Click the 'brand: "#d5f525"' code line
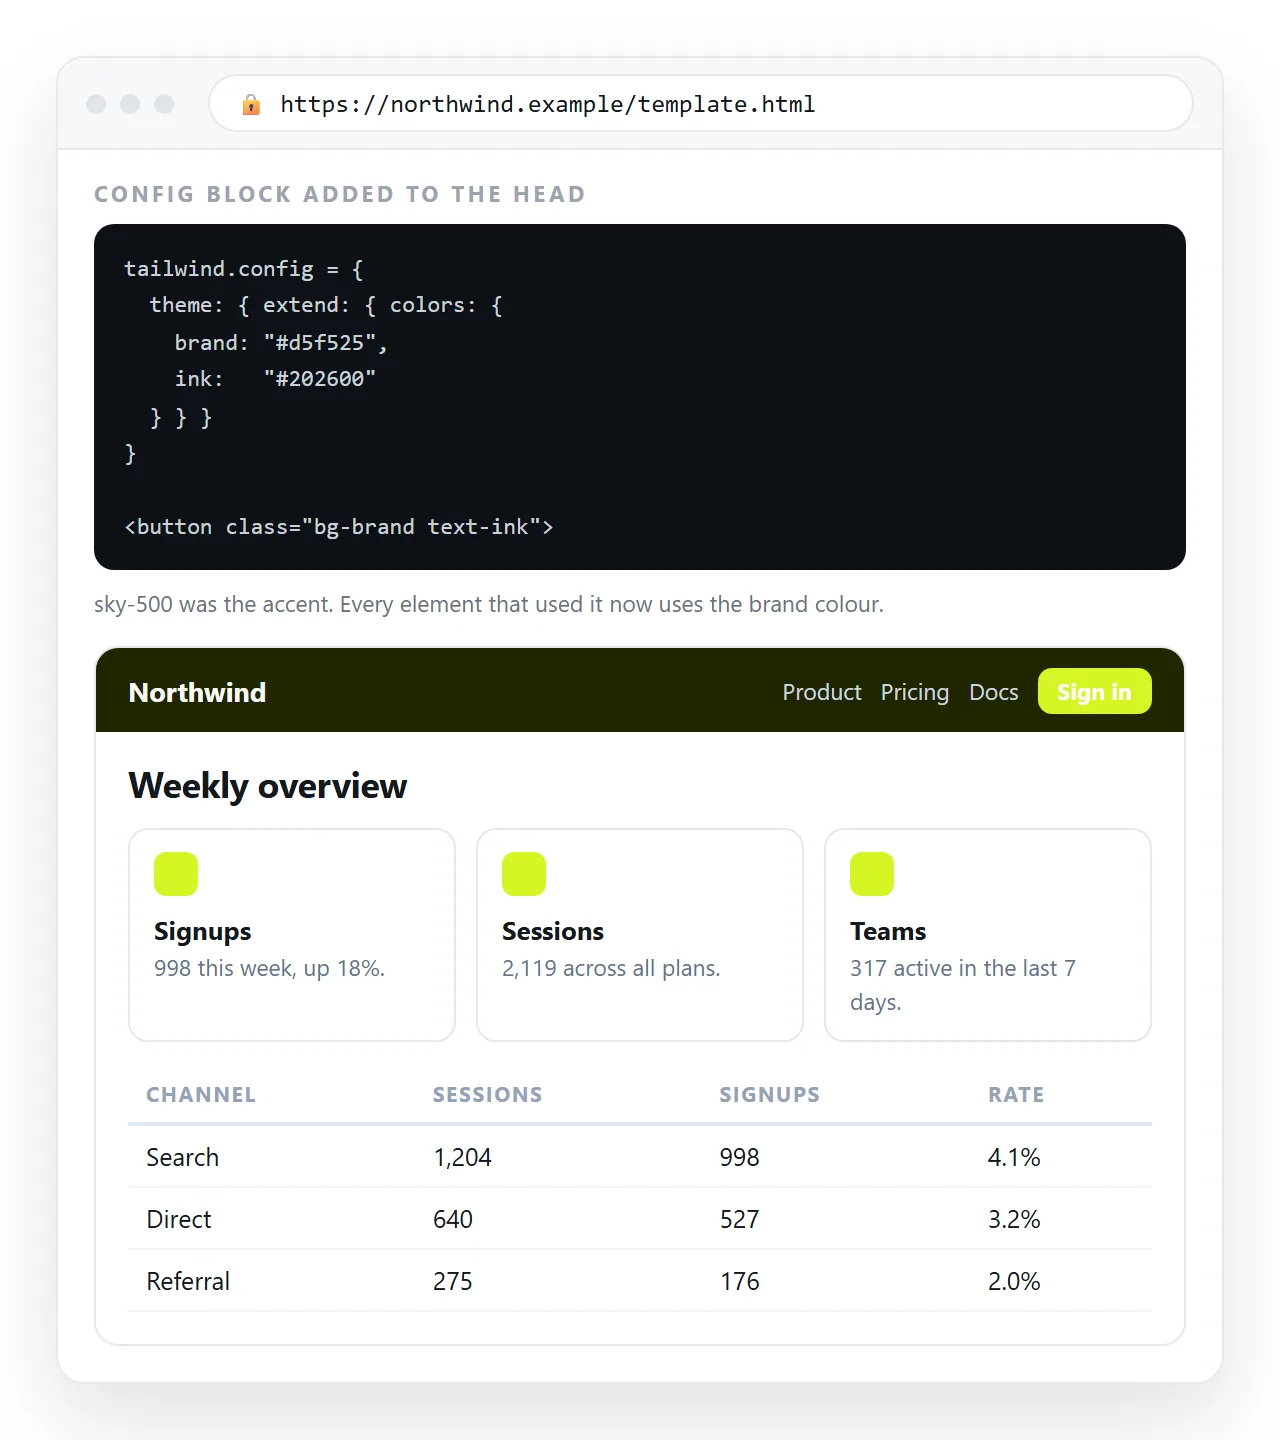Image resolution: width=1280 pixels, height=1440 pixels. click(281, 342)
